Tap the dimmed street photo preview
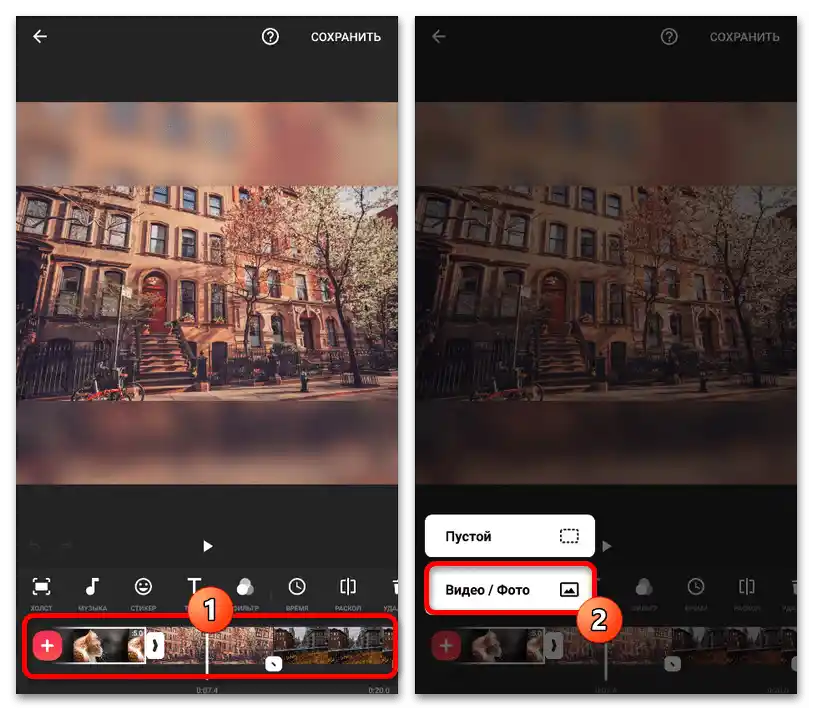Viewport: 813px width, 710px height. pos(606,293)
